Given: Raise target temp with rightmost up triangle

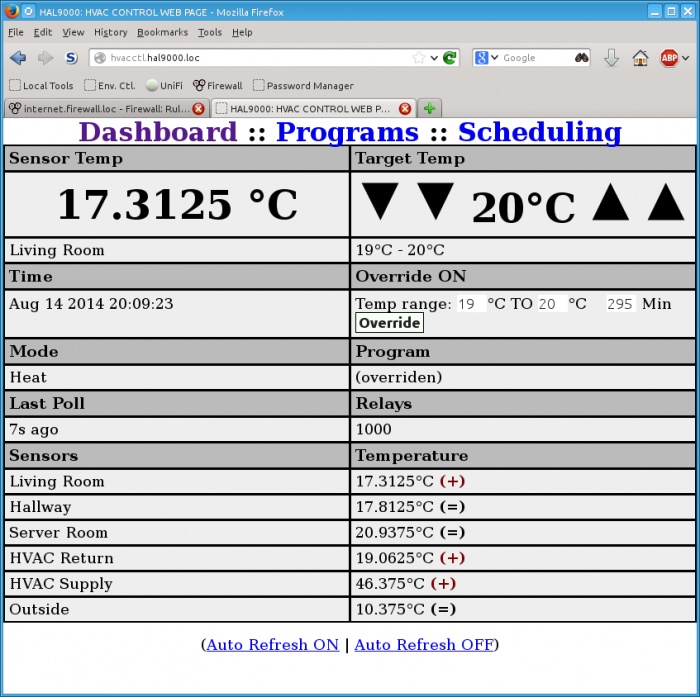Looking at the screenshot, I should click(x=665, y=203).
